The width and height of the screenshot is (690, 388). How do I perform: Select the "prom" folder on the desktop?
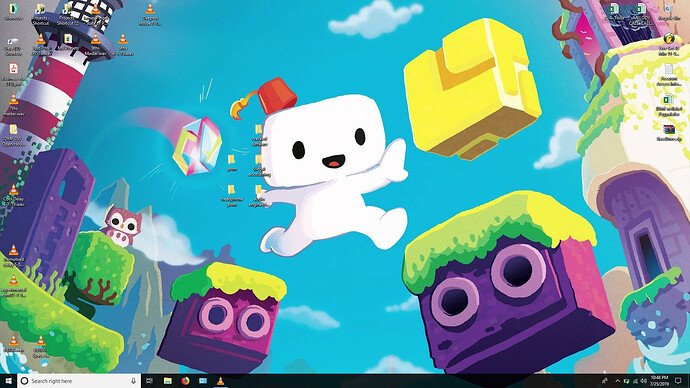pos(231,162)
